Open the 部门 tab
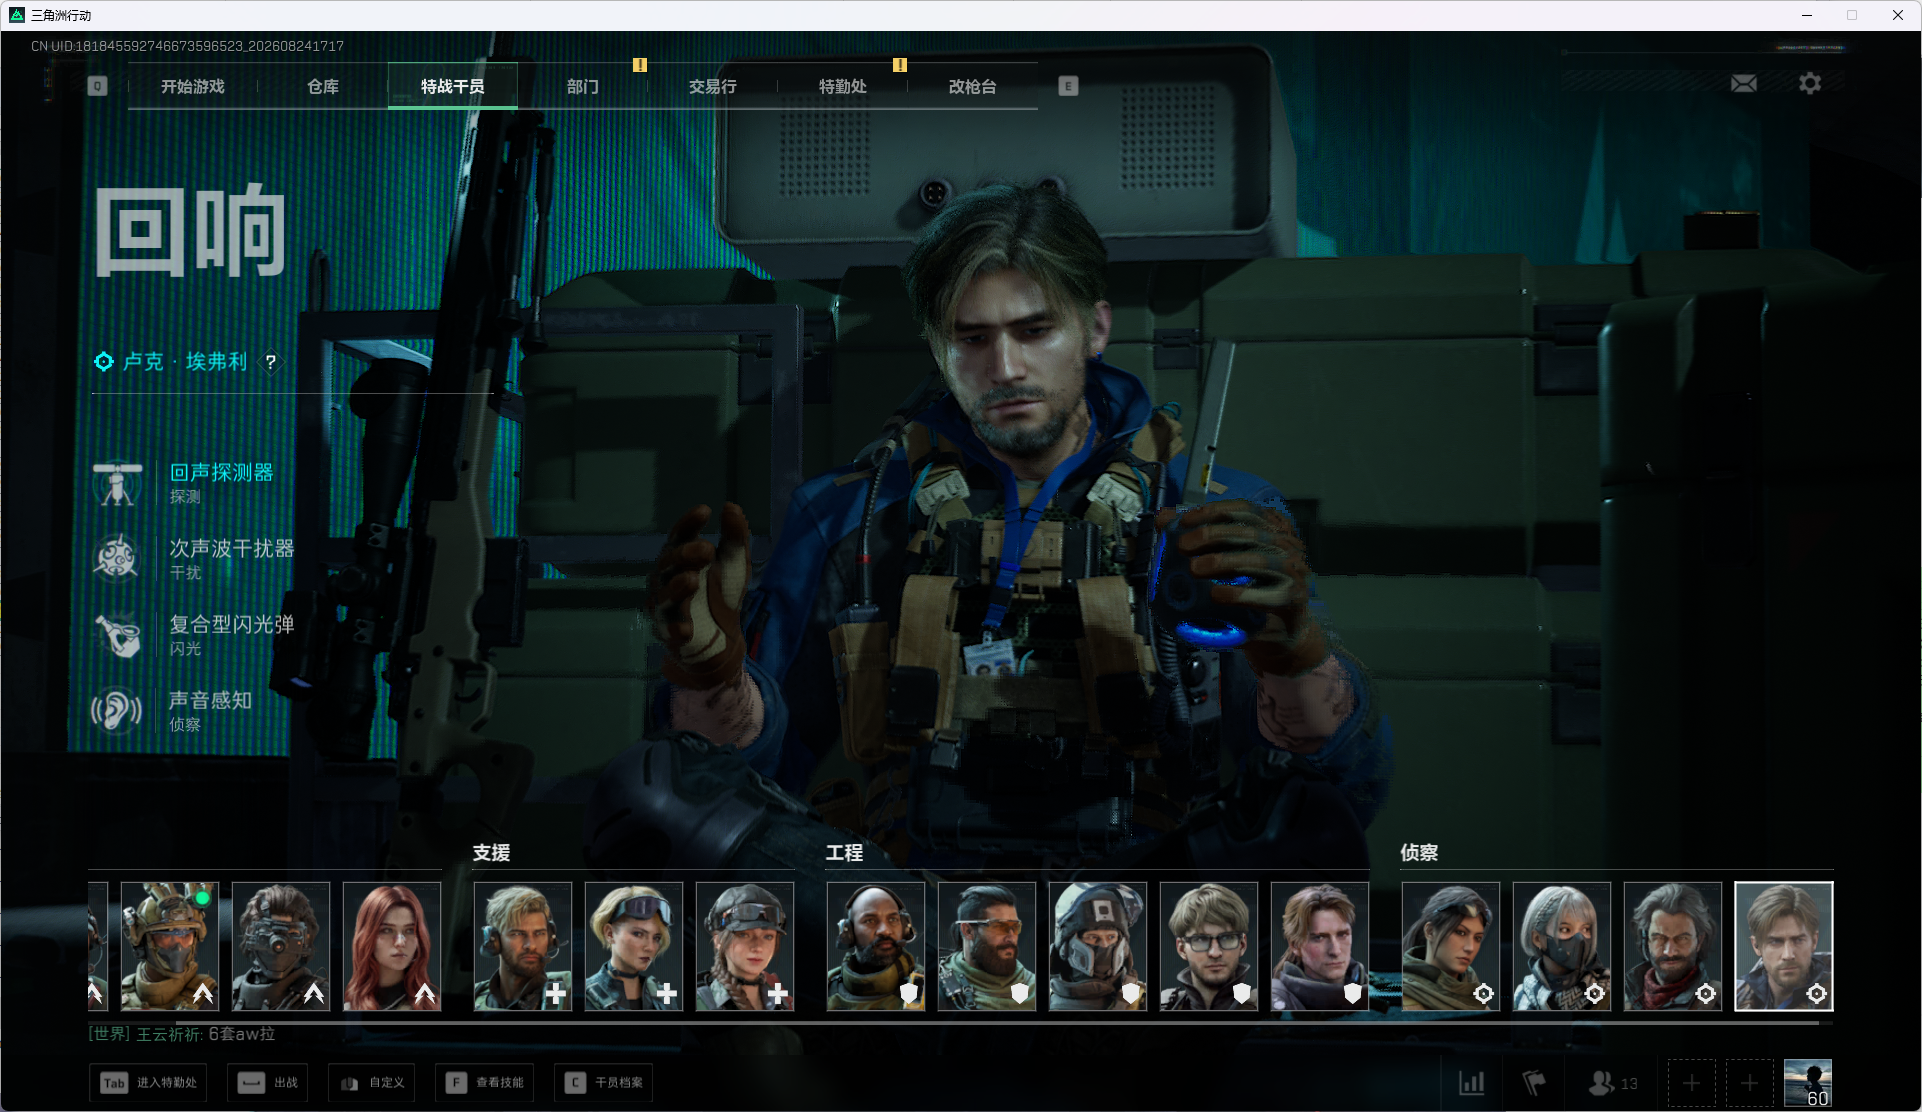The width and height of the screenshot is (1922, 1112). 583,87
